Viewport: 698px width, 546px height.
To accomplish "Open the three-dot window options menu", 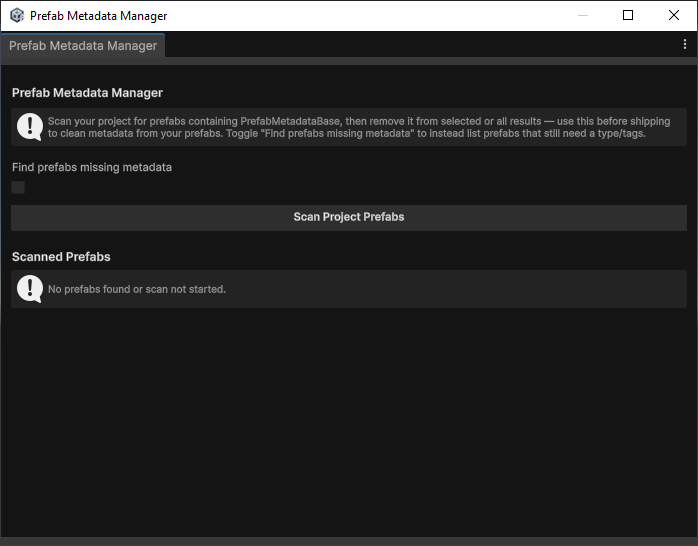I will (x=685, y=44).
